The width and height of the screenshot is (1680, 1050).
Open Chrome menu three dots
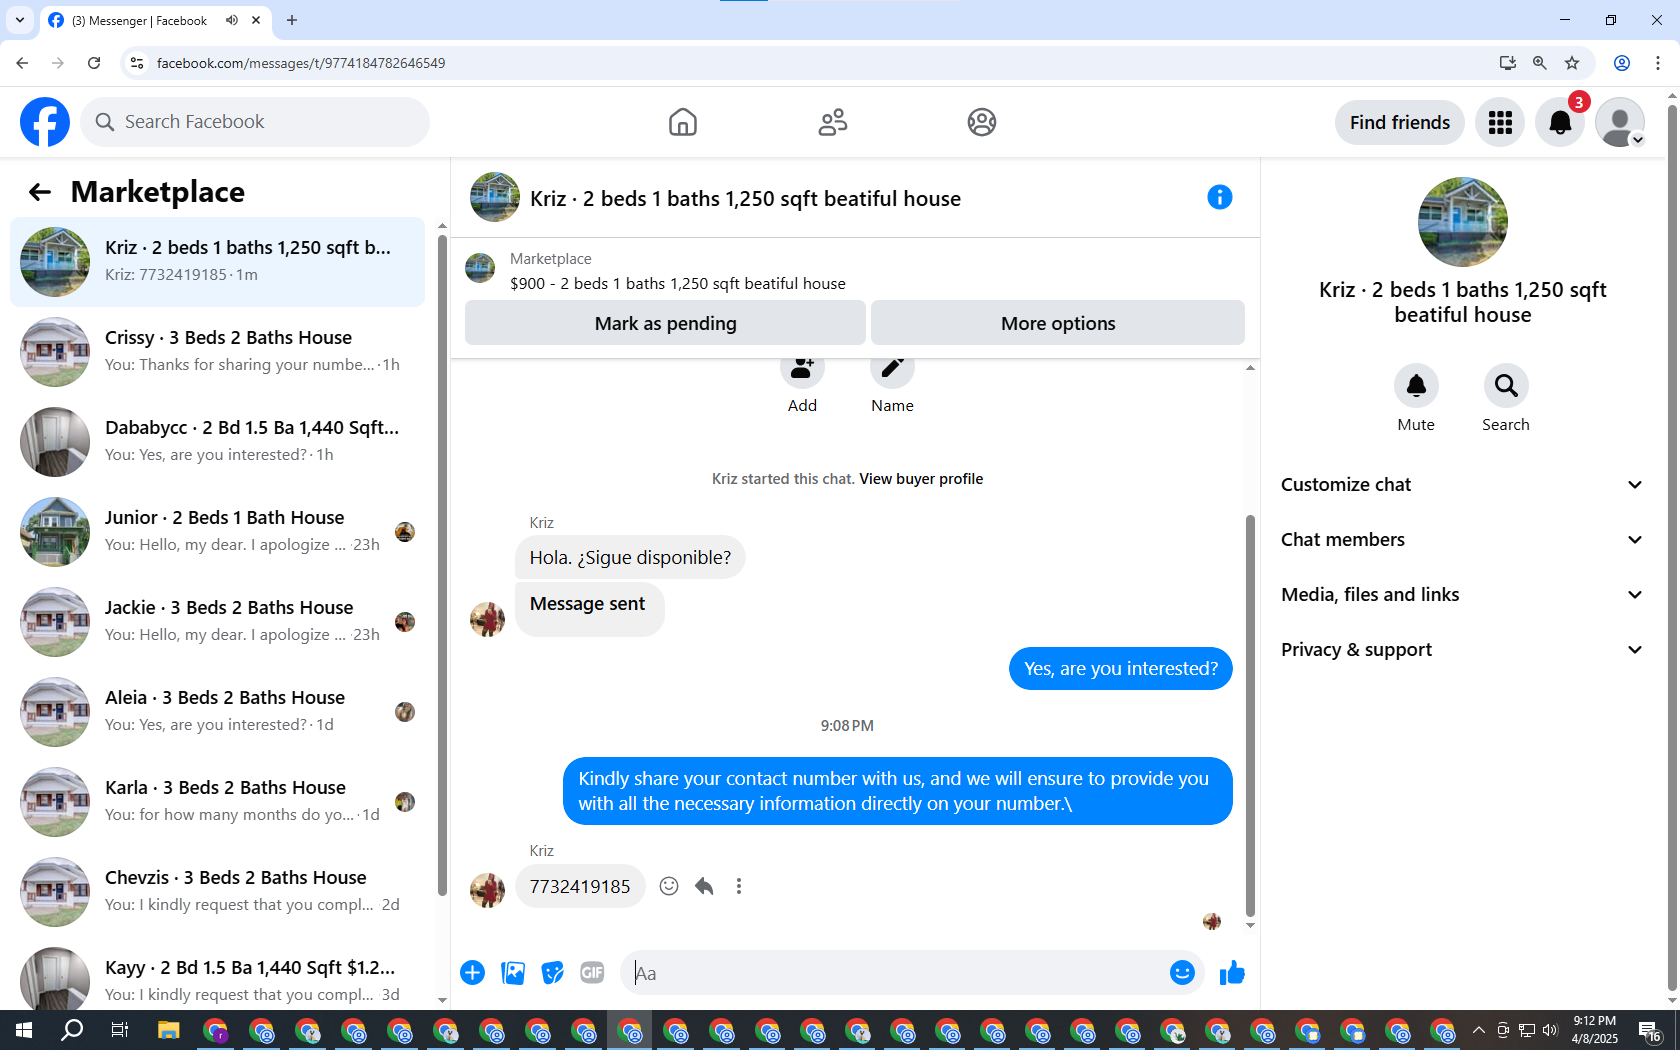[1658, 63]
